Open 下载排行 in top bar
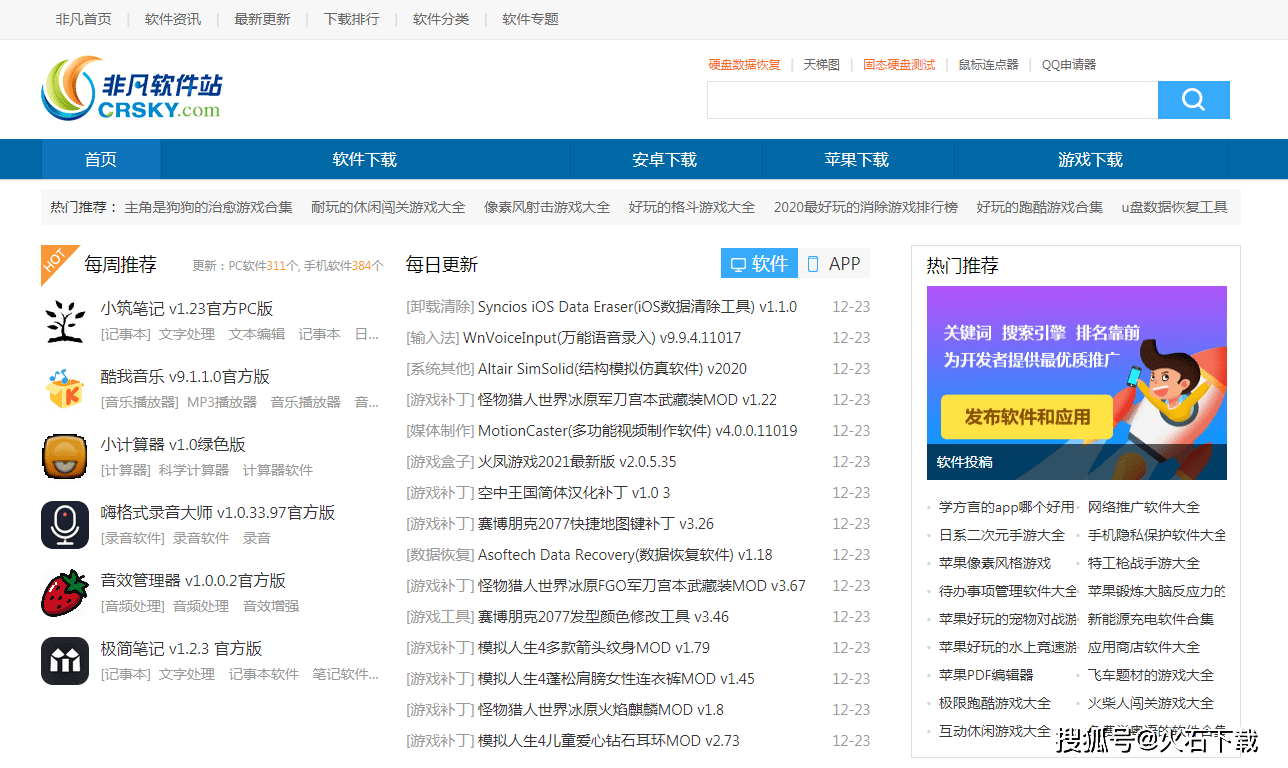The image size is (1288, 768). click(351, 19)
